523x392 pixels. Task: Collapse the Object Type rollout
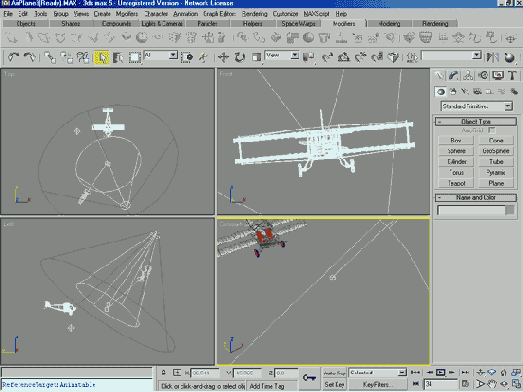click(x=476, y=121)
